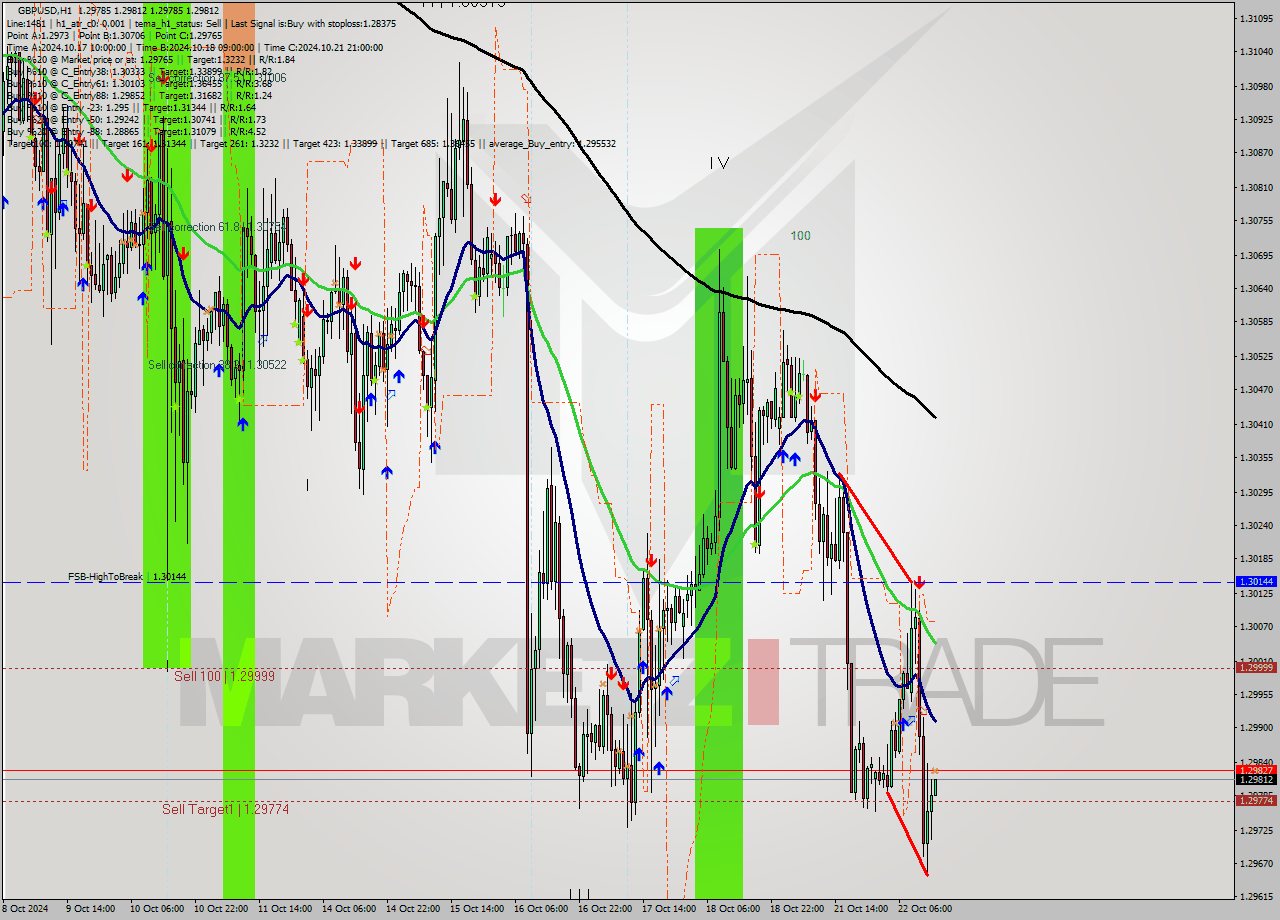Click the 'average_Buy_entry: 1.295532' text
The image size is (1280, 920).
tap(553, 143)
